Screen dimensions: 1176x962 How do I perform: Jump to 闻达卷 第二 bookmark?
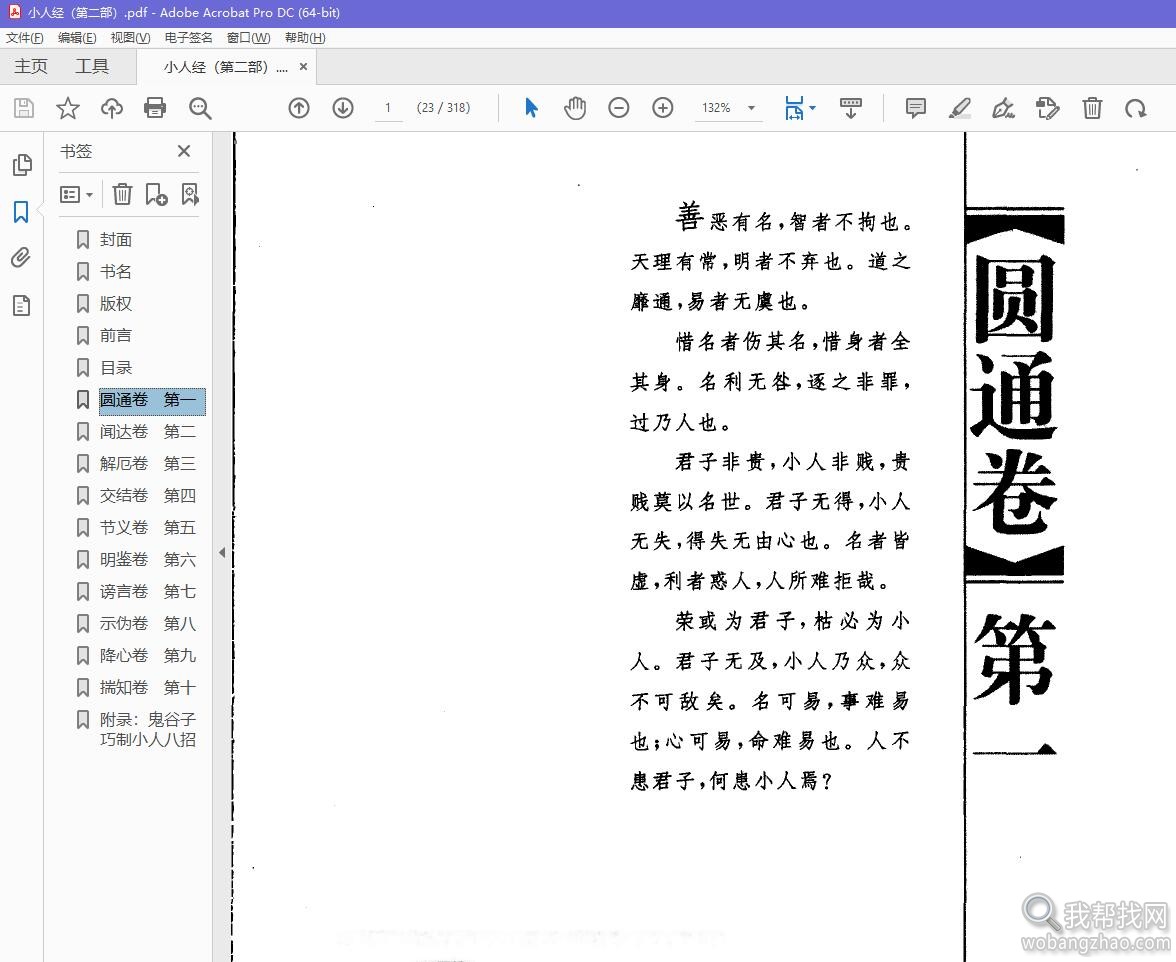148,432
